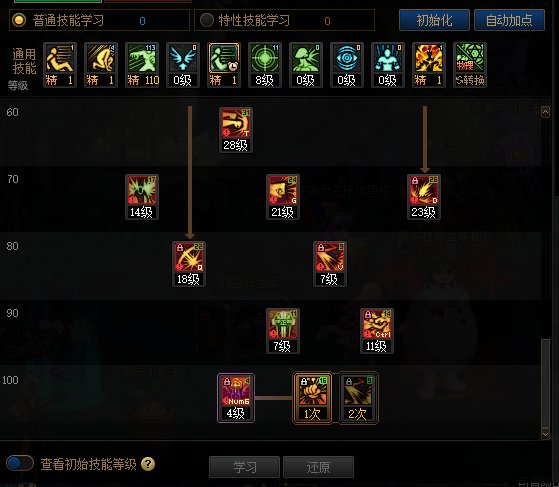Select the 8级 crosshair target skill

pyautogui.click(x=265, y=65)
